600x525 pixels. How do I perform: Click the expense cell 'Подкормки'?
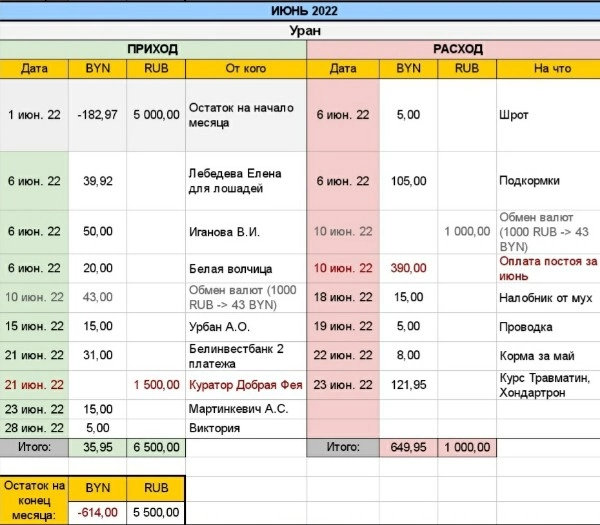548,181
